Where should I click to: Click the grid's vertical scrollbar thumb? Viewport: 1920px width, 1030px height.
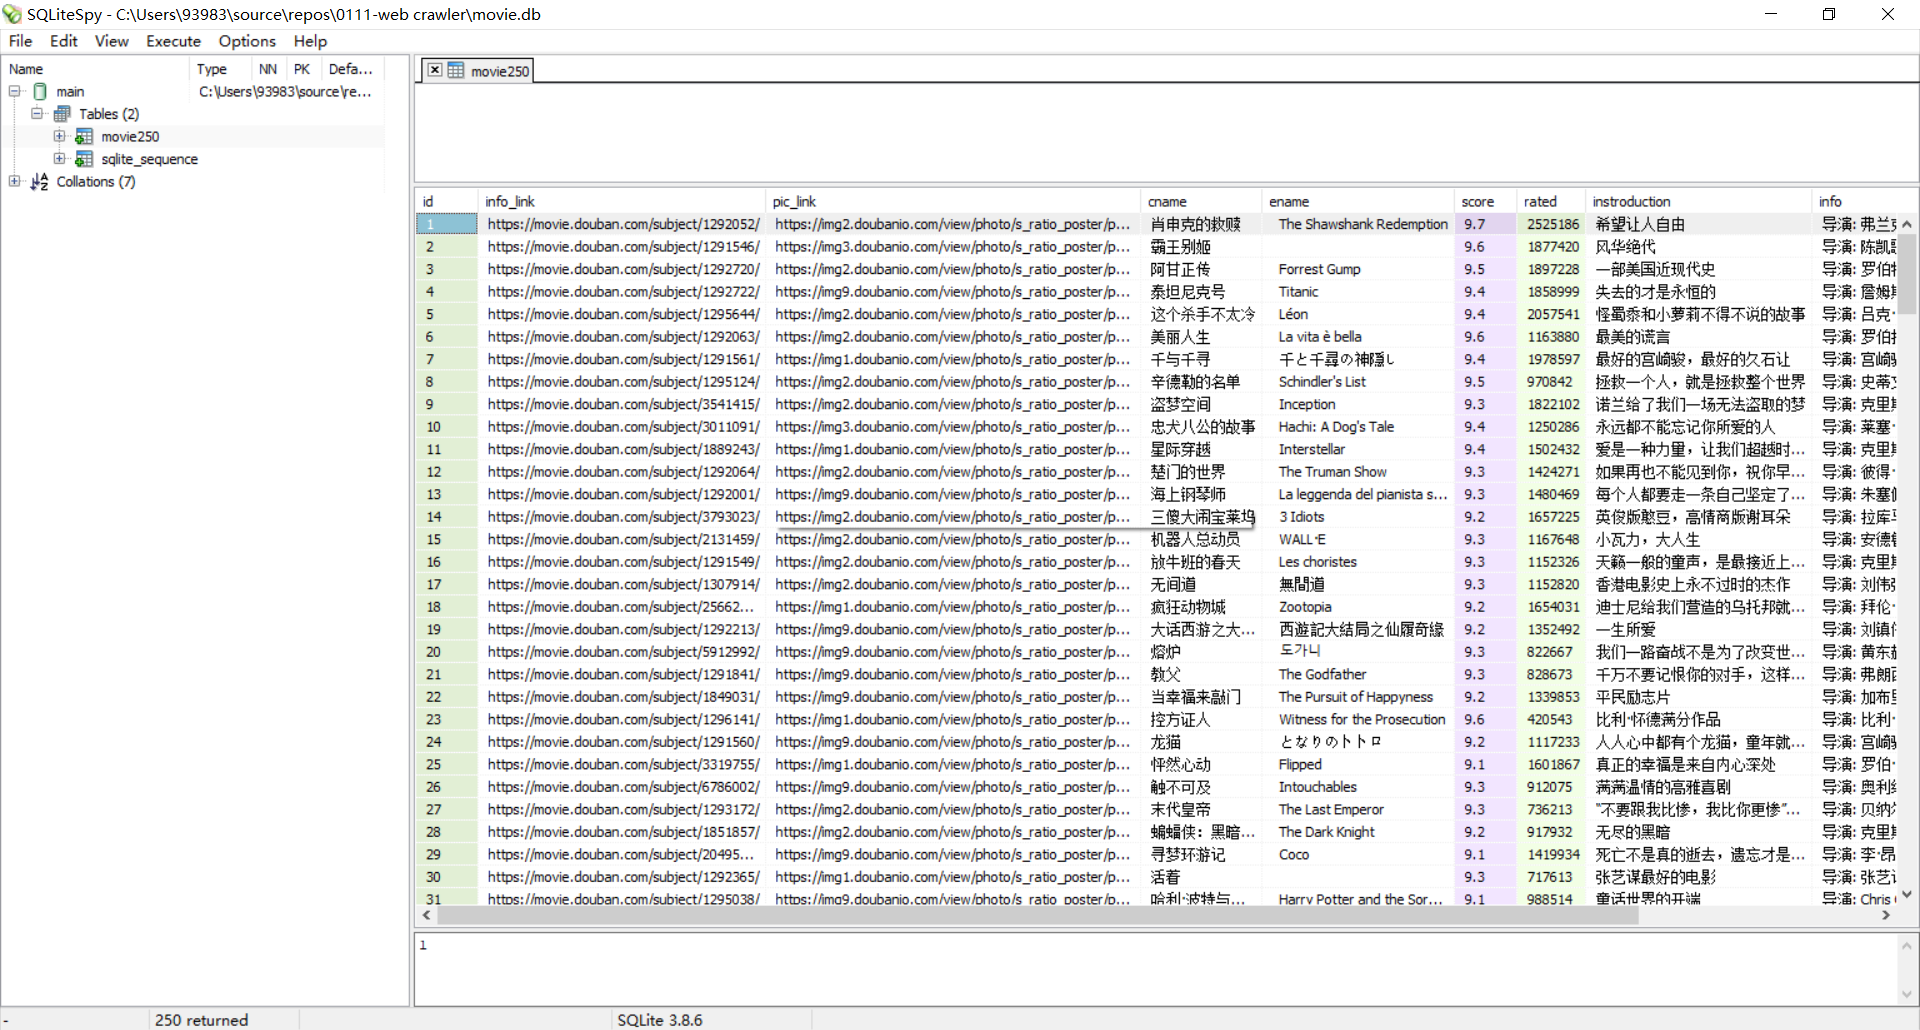point(1906,275)
